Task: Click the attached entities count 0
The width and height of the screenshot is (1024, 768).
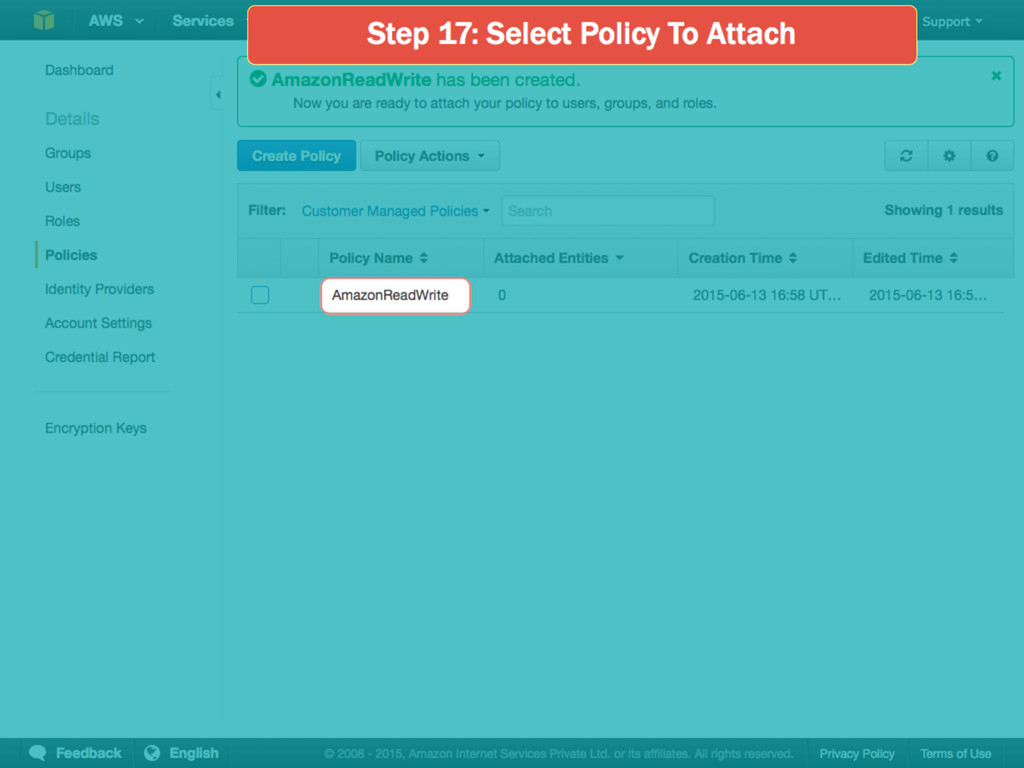Action: 502,295
